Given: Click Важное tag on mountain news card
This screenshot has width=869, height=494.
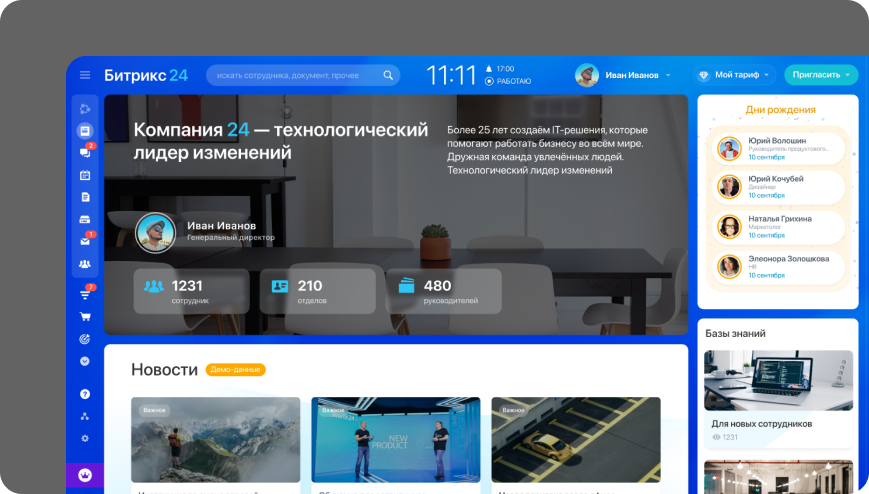Looking at the screenshot, I should [154, 410].
